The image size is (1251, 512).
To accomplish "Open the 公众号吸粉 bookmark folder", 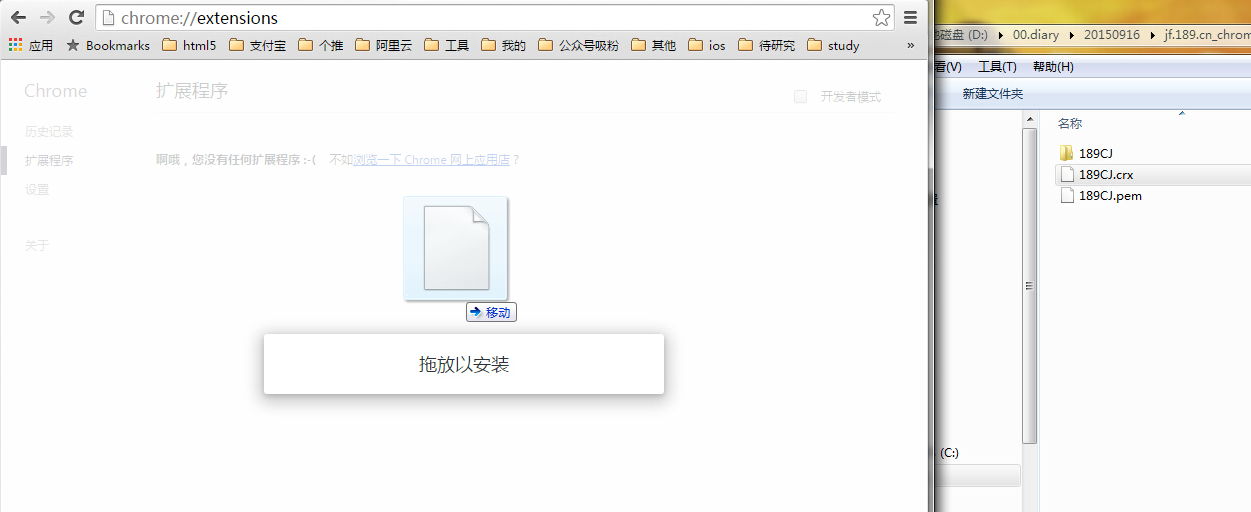I will (579, 45).
